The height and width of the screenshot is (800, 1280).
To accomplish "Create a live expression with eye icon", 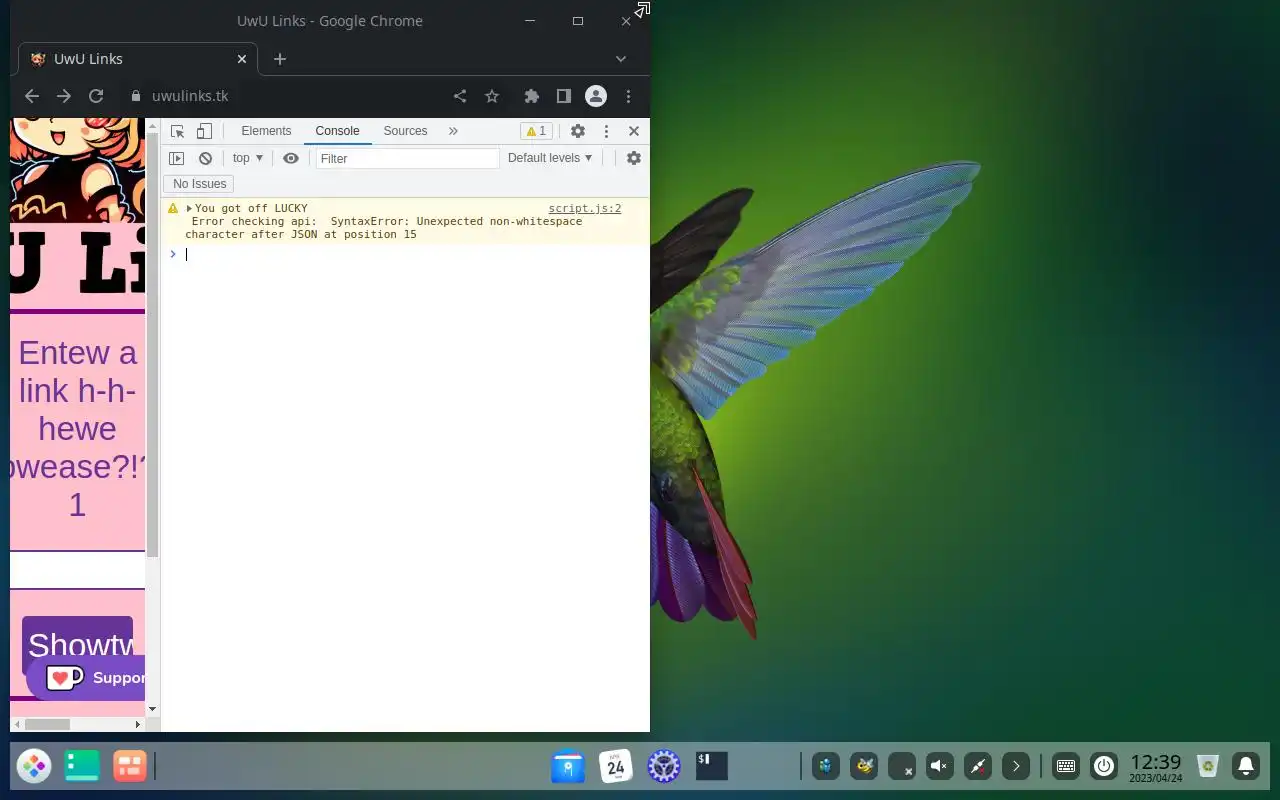I will 291,158.
